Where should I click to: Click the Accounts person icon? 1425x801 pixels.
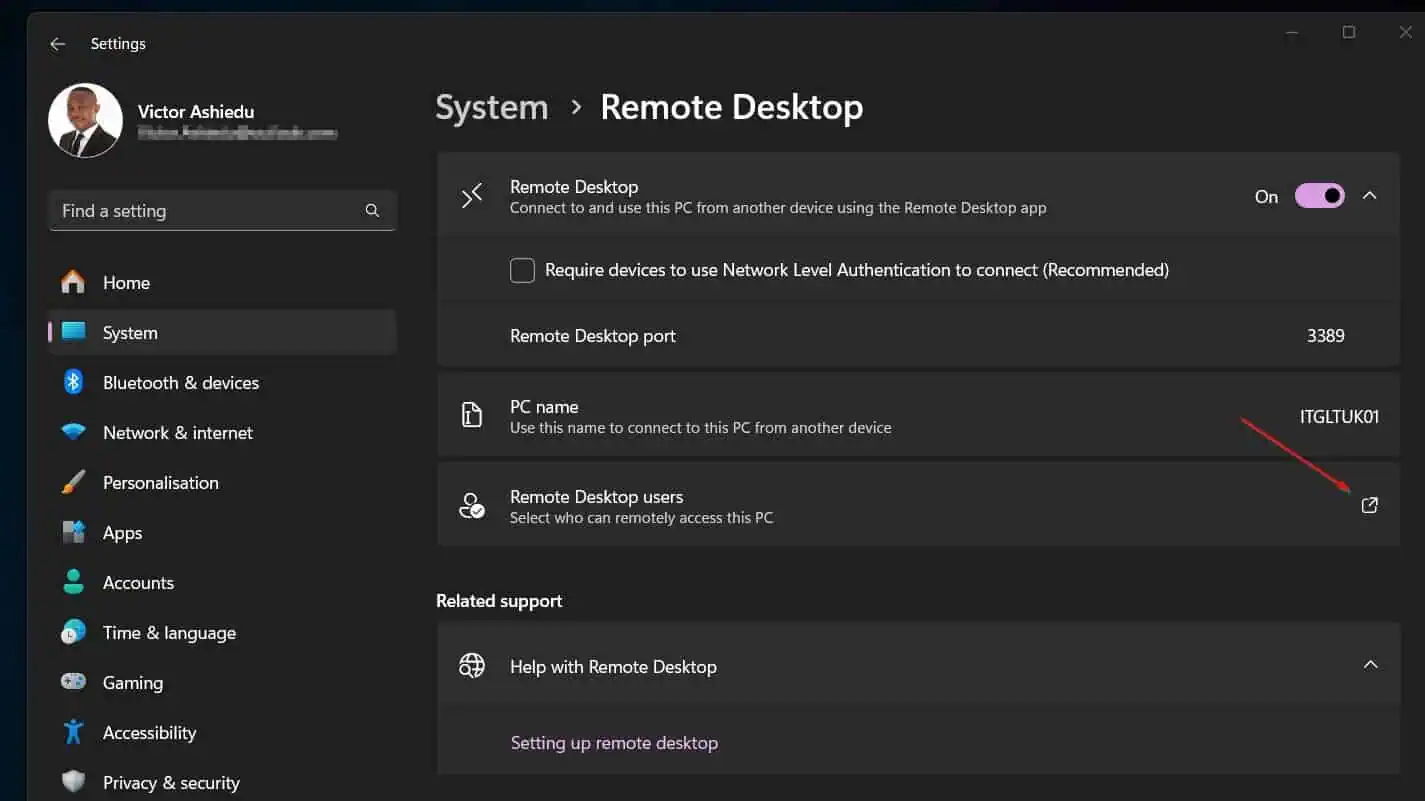click(x=73, y=582)
